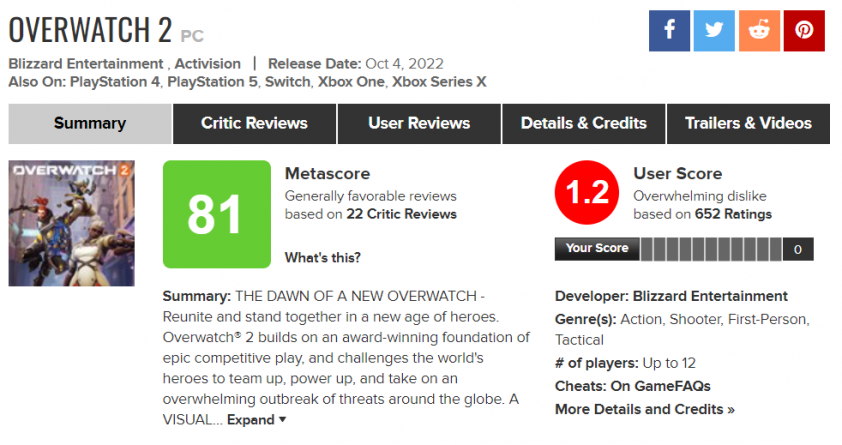
Task: Open the 22 Critic Reviews link
Action: tap(401, 214)
